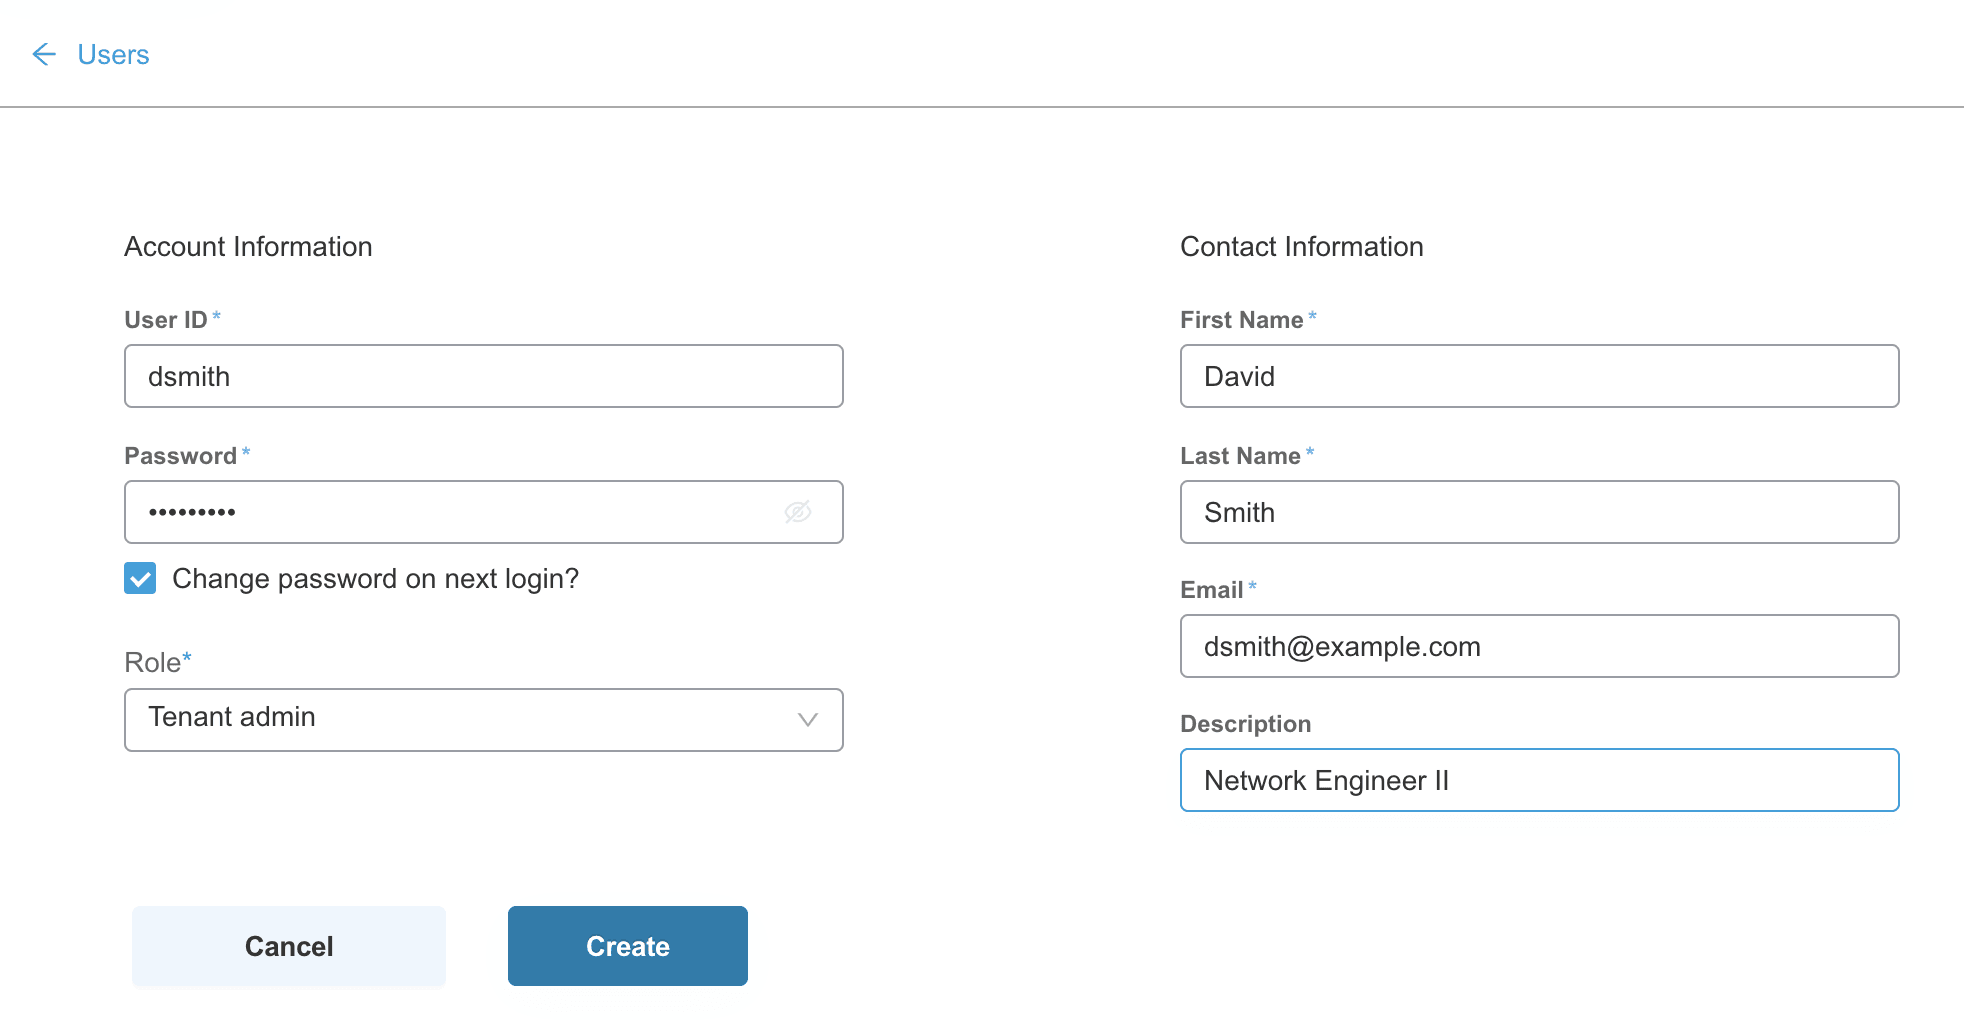Go back to the Users page link
The width and height of the screenshot is (1964, 1030).
(113, 54)
